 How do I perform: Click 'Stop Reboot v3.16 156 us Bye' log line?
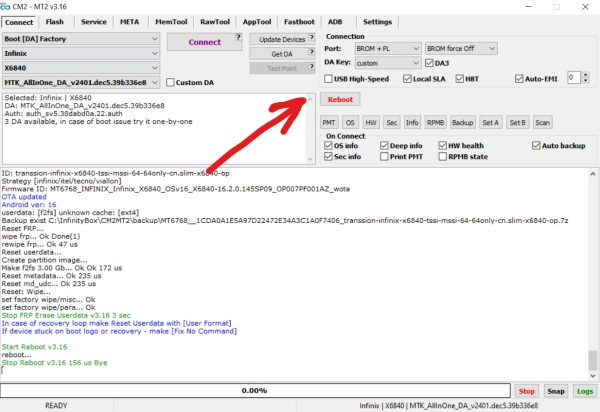[x=54, y=363]
